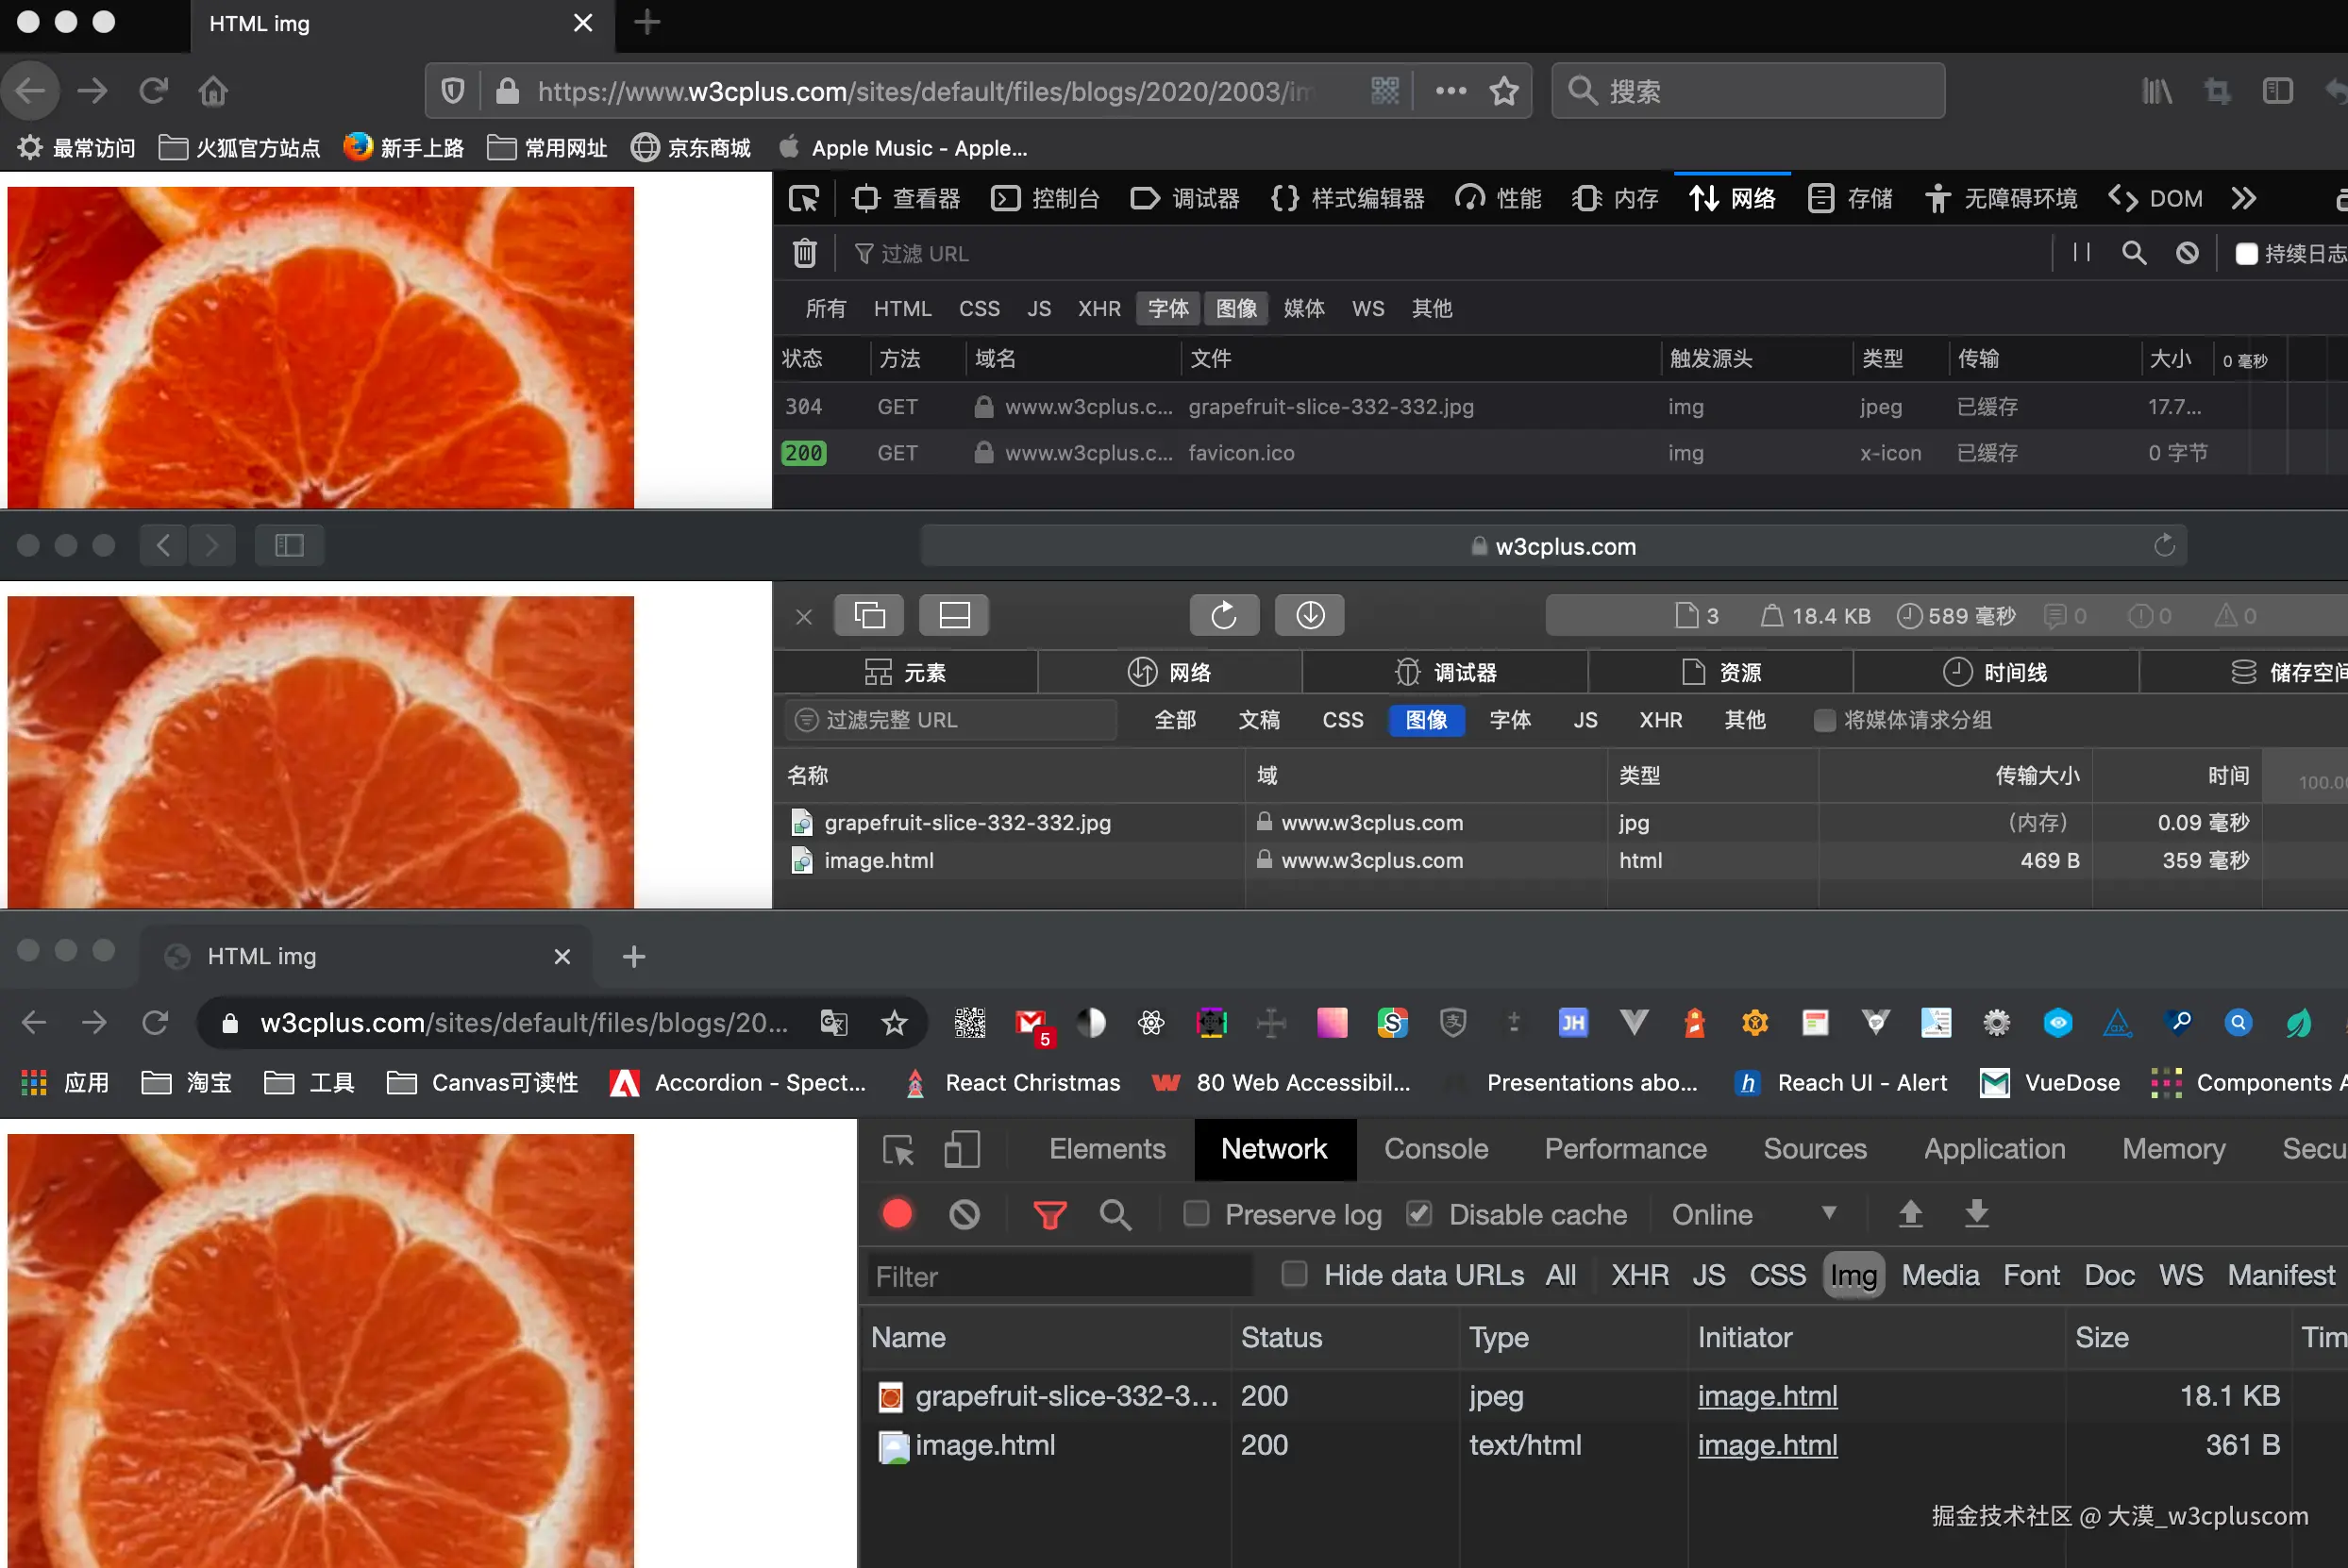Bookmark page with Chrome star icon
Screen dimensions: 2348x1568
pyautogui.click(x=894, y=1022)
